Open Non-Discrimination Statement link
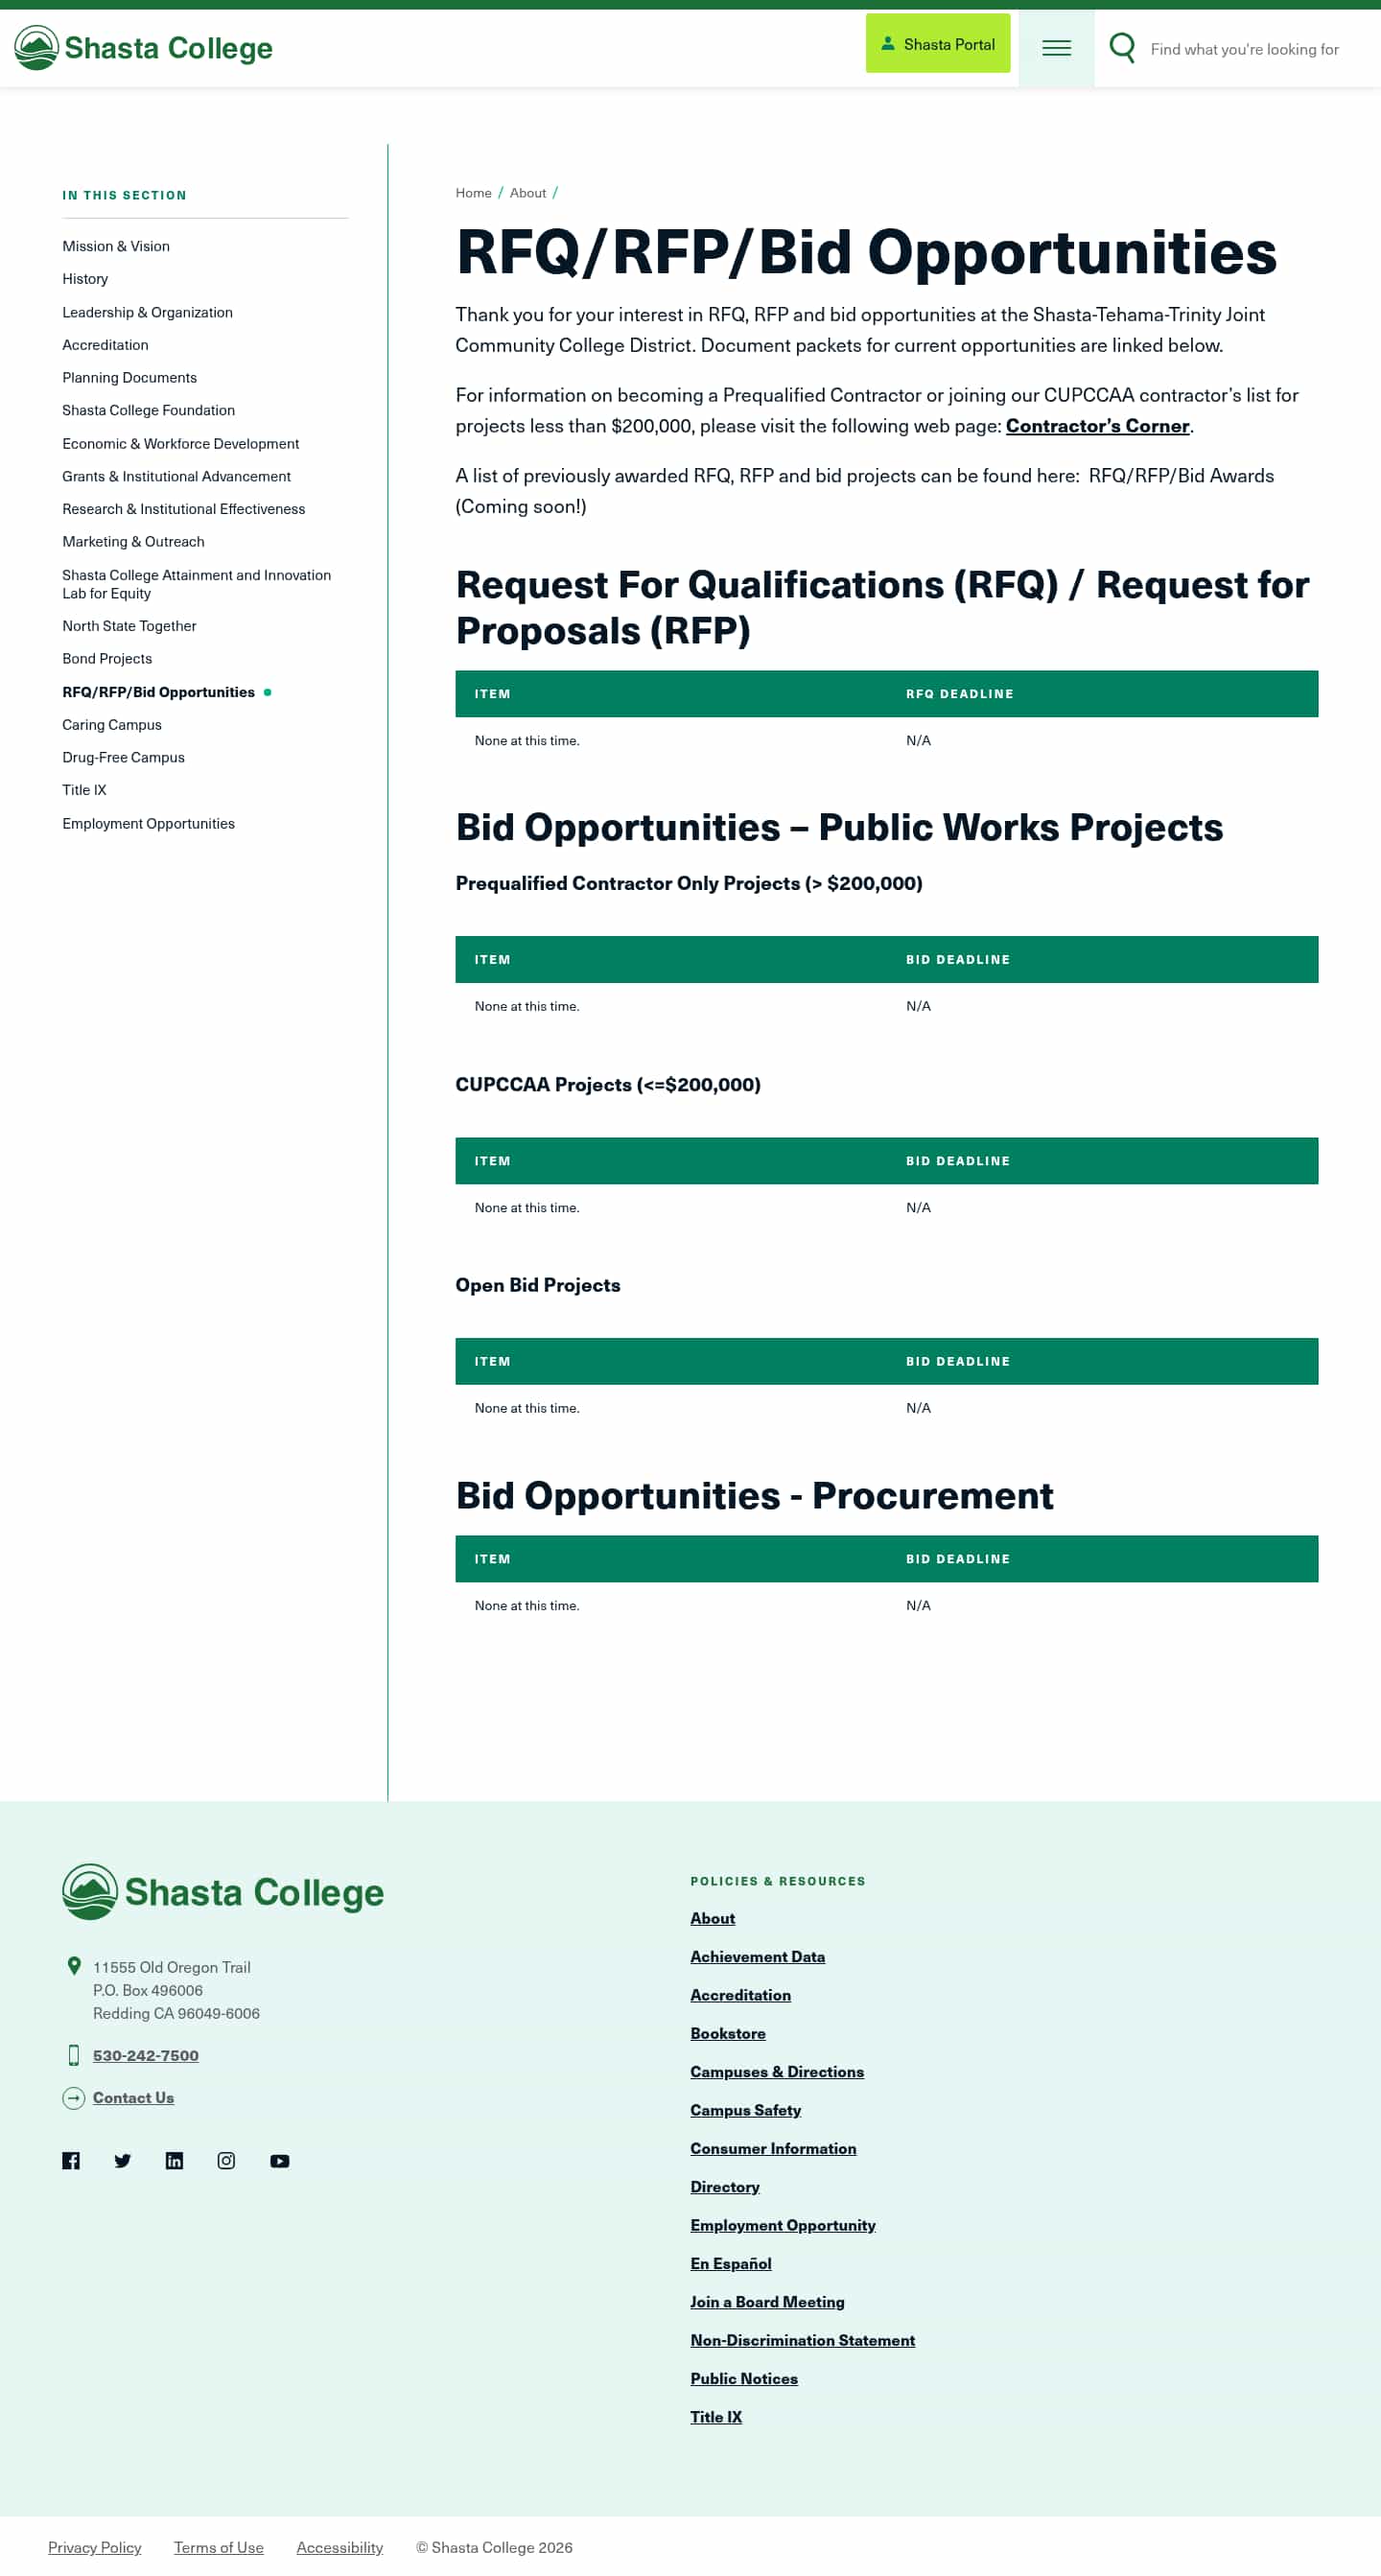This screenshot has width=1381, height=2576. tap(802, 2339)
